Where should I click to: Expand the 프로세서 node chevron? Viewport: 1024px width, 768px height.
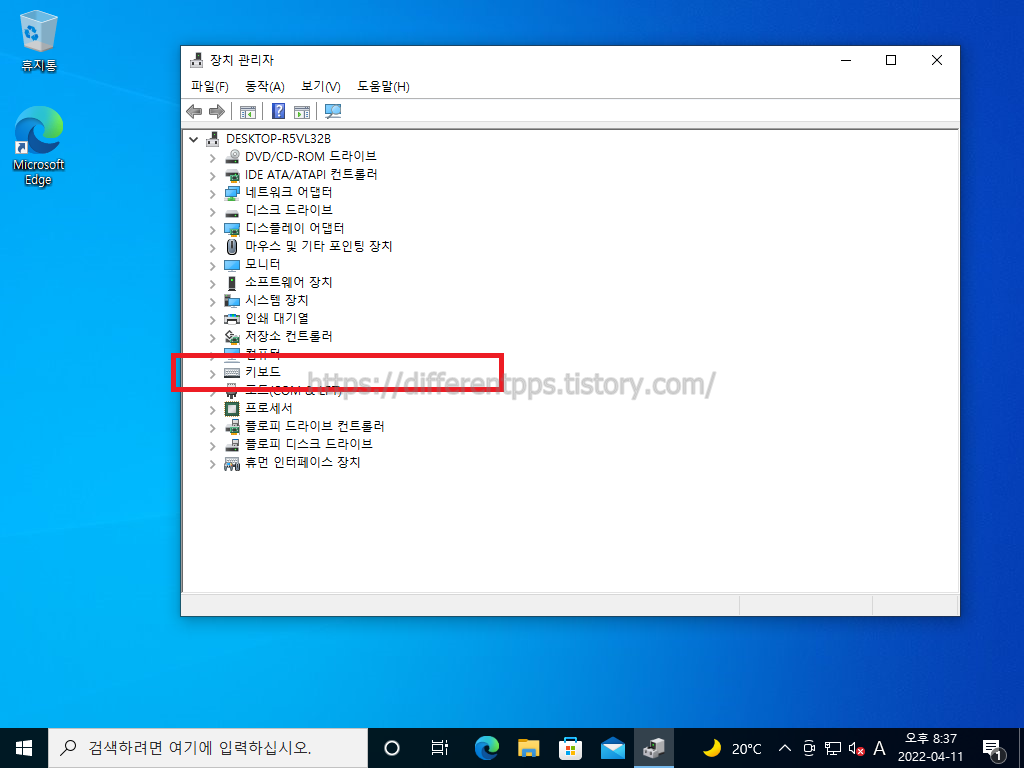click(x=212, y=409)
